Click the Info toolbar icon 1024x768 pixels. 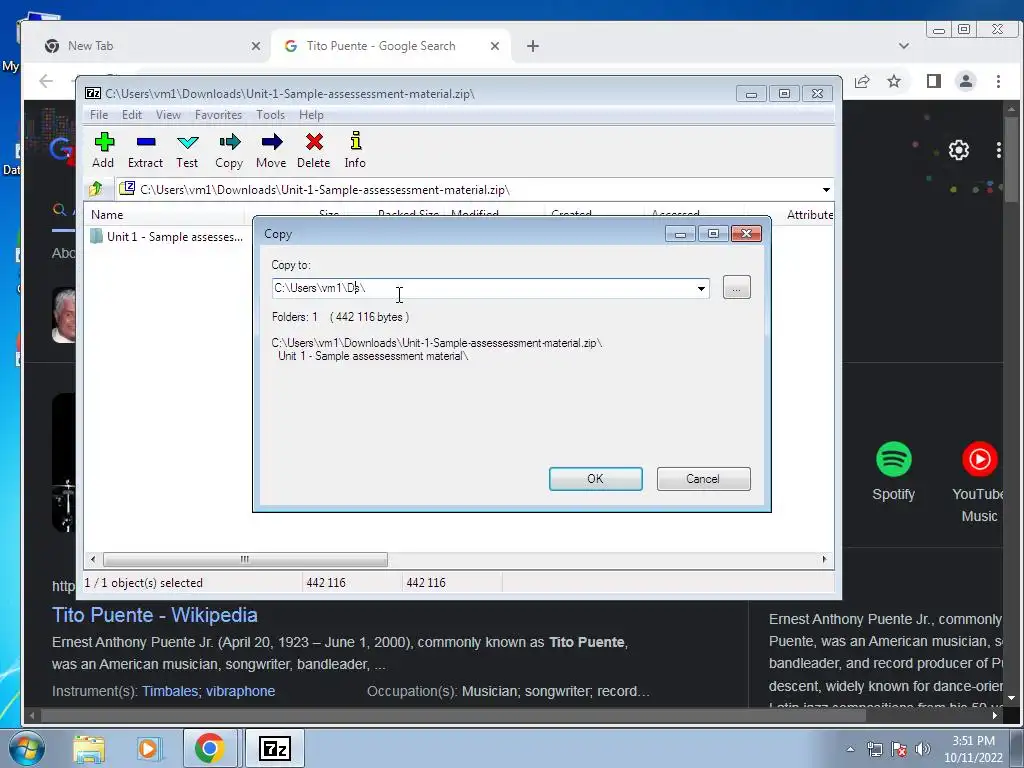(355, 150)
